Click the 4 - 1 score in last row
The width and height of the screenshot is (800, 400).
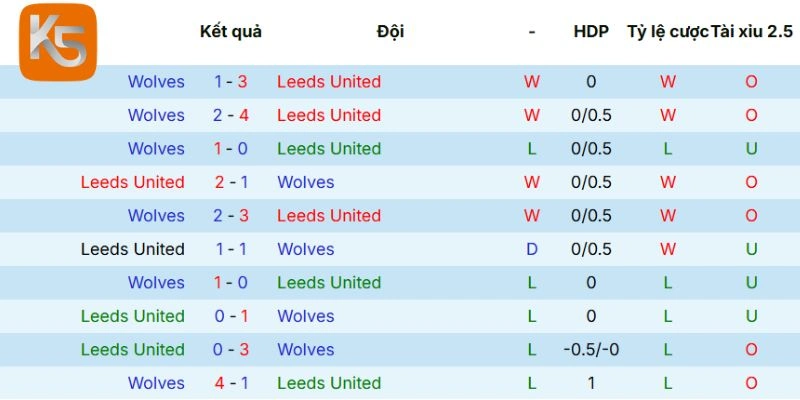[231, 383]
